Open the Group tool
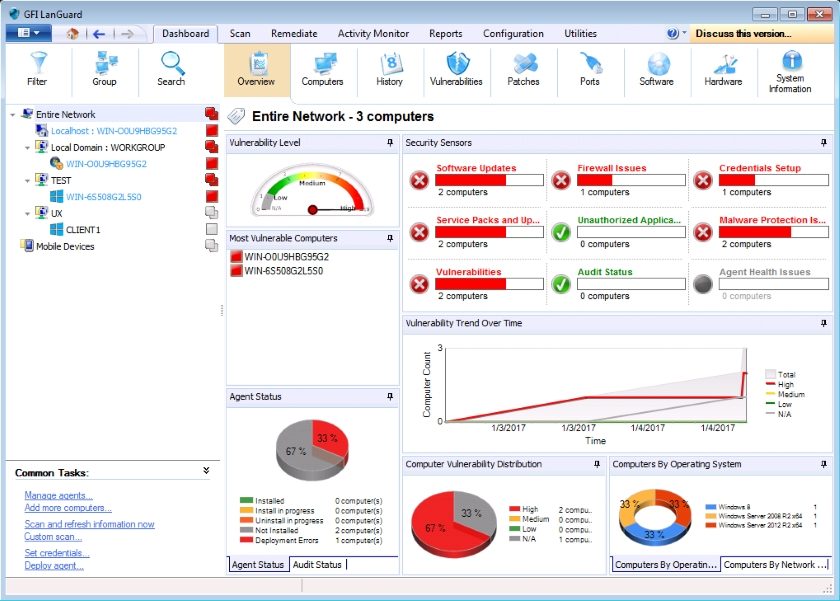840x601 pixels. point(104,70)
